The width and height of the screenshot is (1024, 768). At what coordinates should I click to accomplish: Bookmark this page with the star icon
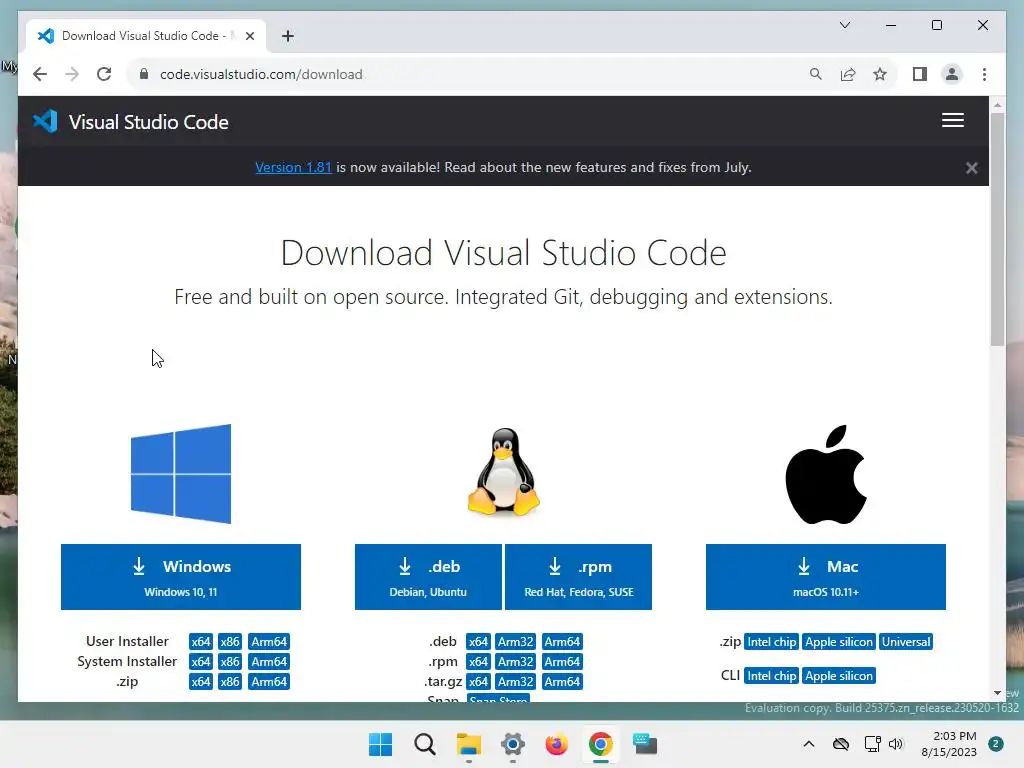[x=880, y=74]
